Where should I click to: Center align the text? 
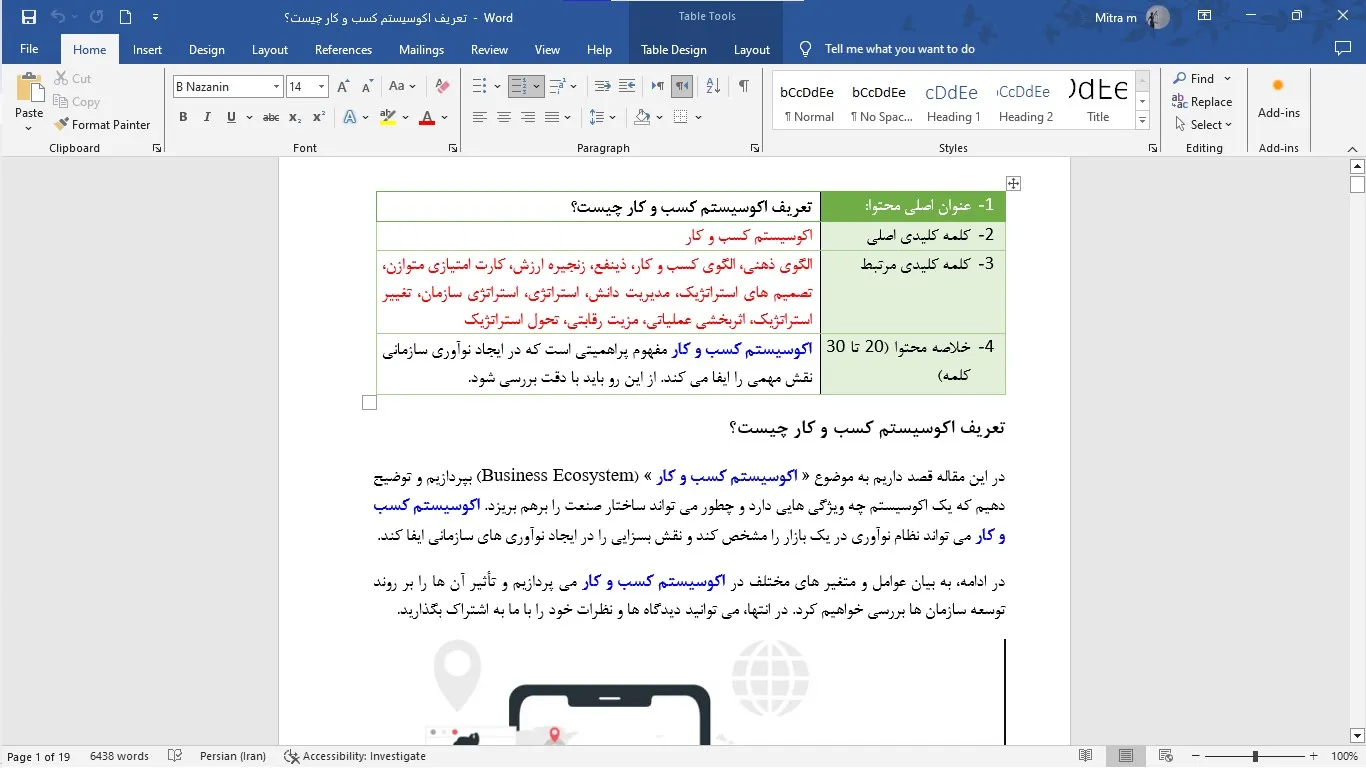click(x=503, y=117)
